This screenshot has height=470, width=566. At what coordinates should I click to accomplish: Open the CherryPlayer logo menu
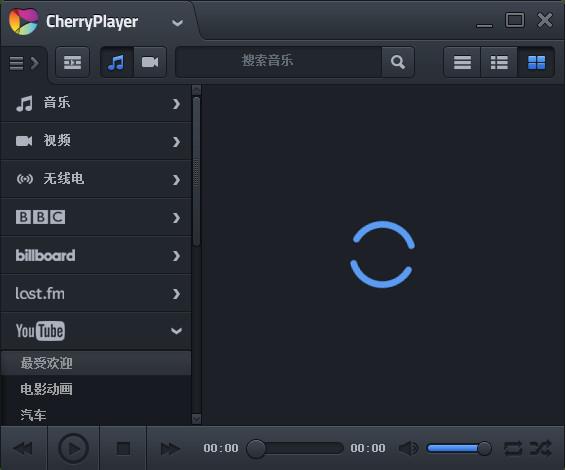coord(24,22)
